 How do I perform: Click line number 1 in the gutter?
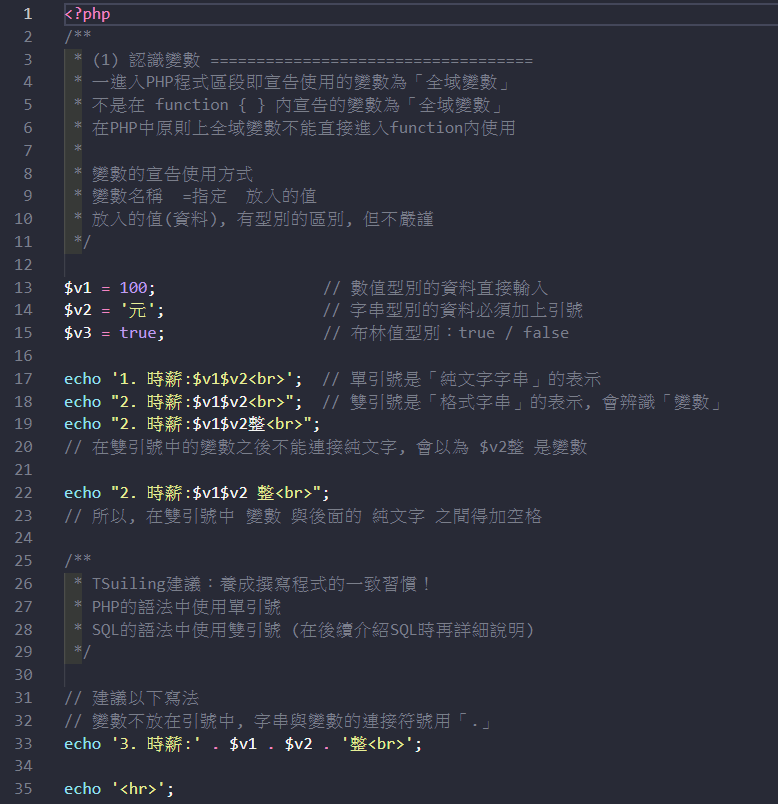27,14
